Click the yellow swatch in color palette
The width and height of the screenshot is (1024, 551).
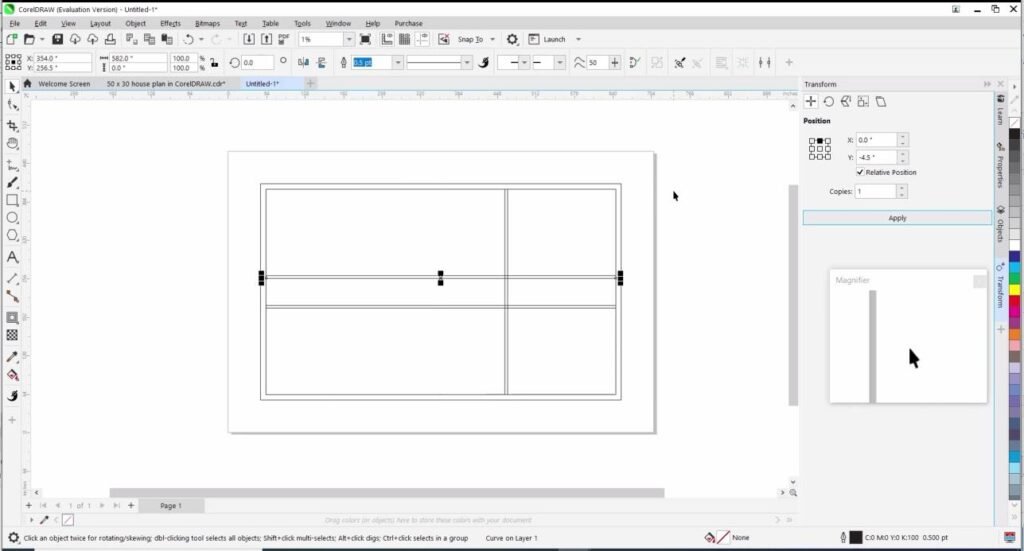[1014, 290]
